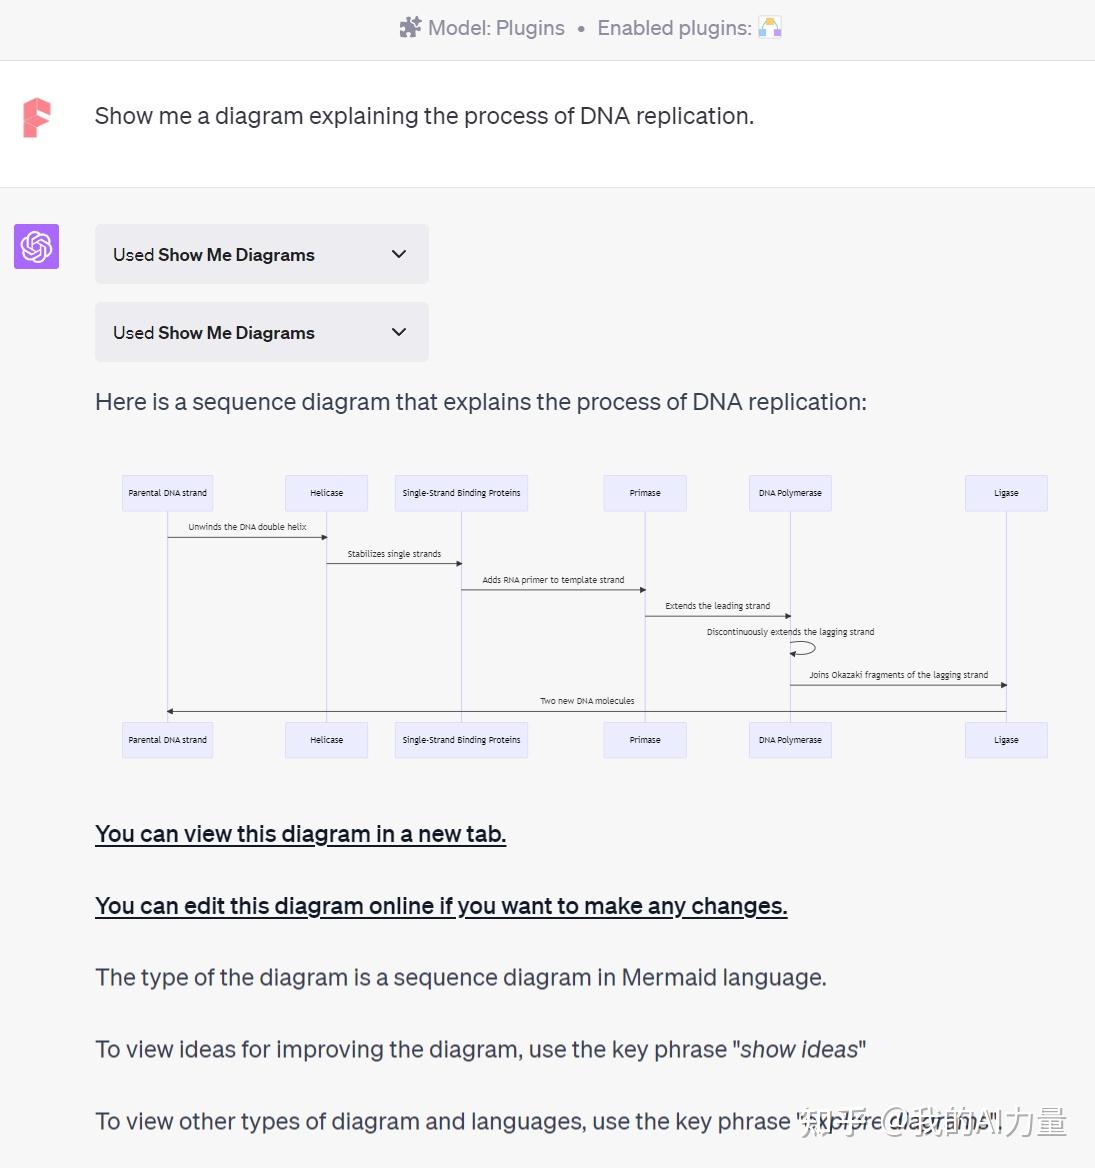
Task: Expand the second Used Show Me Diagrams chevron
Action: point(399,332)
